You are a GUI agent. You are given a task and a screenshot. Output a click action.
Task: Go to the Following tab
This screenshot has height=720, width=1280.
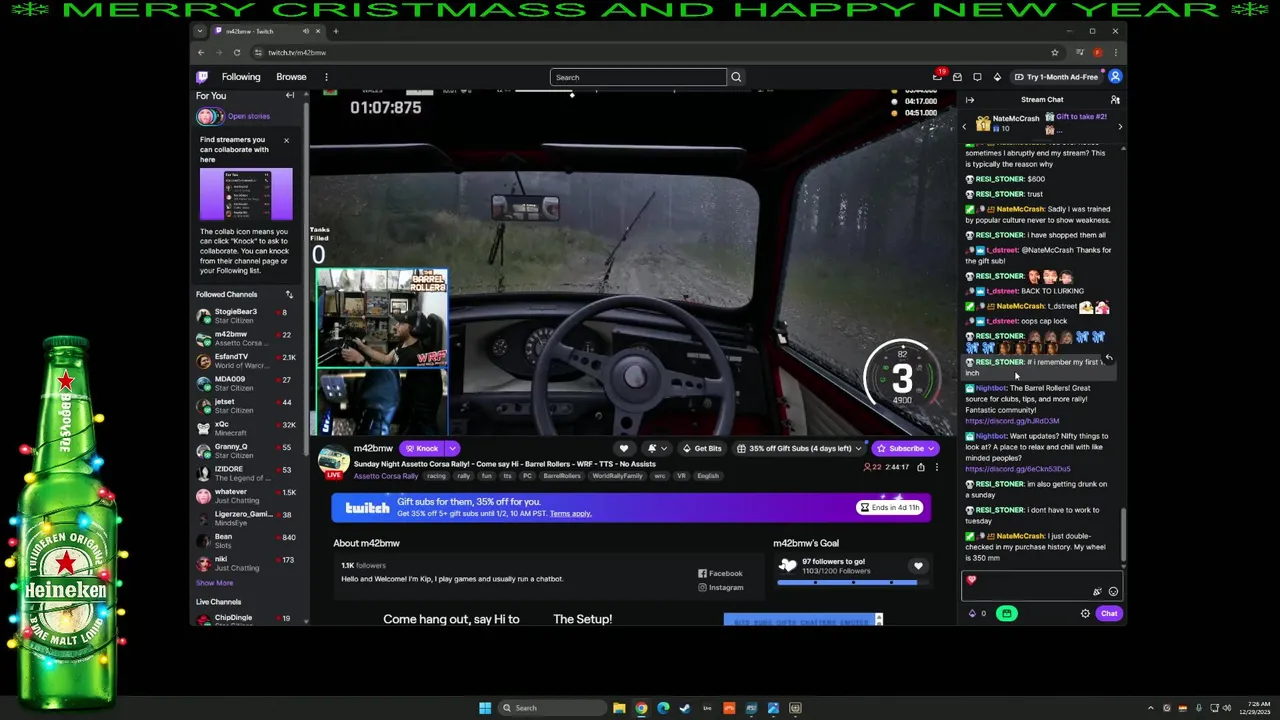click(x=241, y=77)
